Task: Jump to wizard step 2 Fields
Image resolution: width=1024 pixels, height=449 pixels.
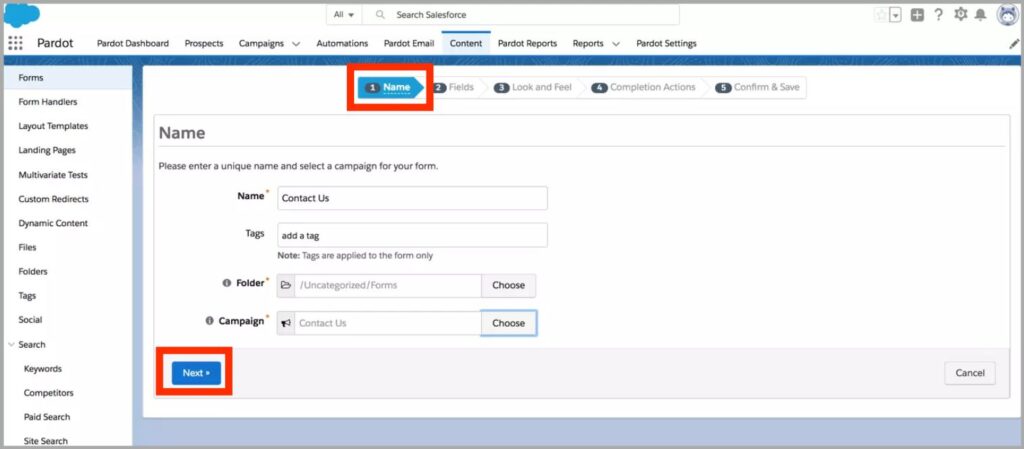Action: tap(454, 87)
